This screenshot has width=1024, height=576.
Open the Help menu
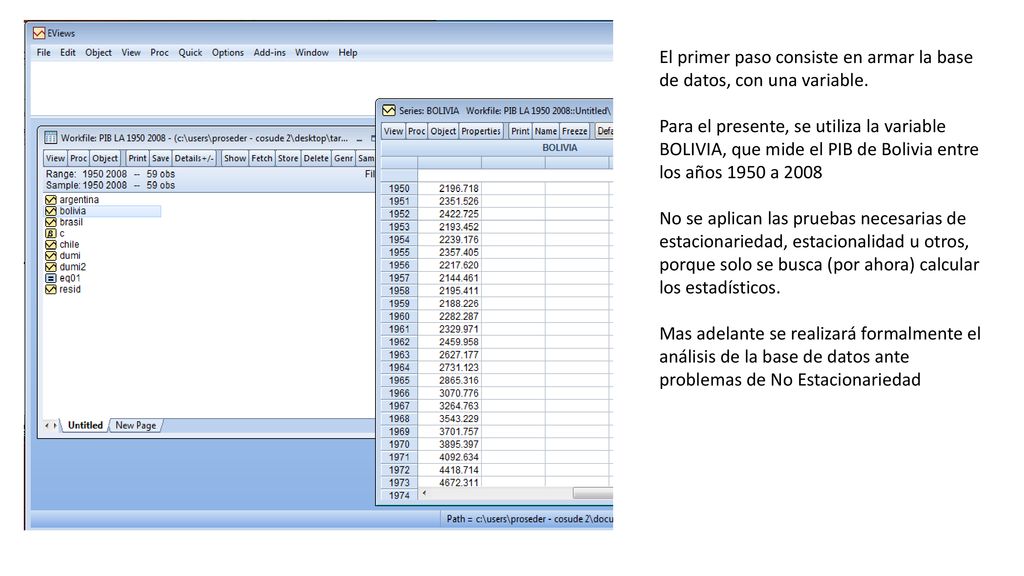[347, 52]
